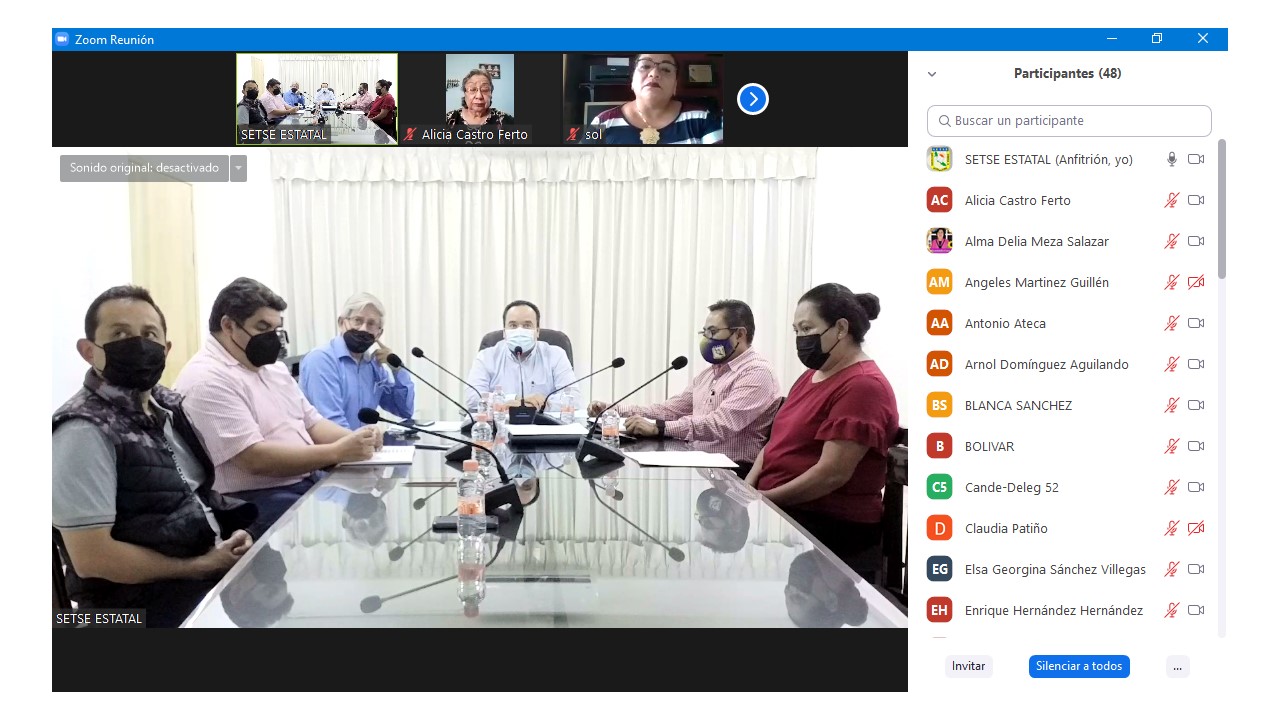
Task: Click BLANCA SANCHEZ participant name
Action: [x=1018, y=405]
